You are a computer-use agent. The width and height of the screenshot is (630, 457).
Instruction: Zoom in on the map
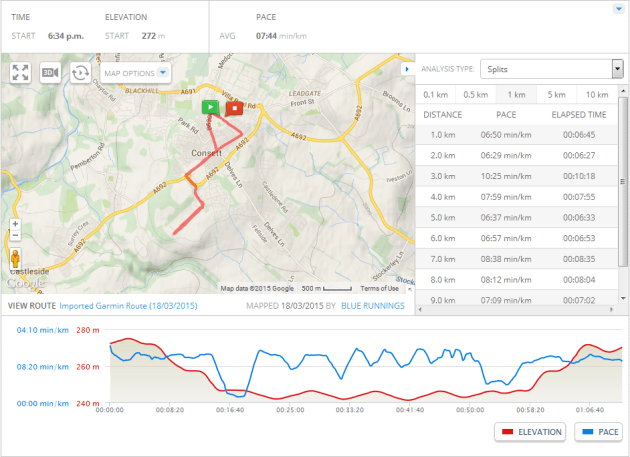point(14,225)
